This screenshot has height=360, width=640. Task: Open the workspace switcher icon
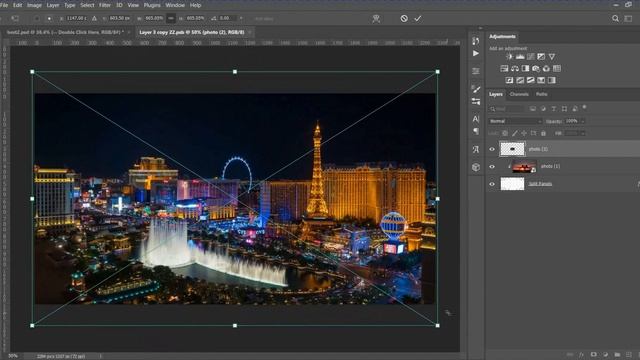click(x=628, y=18)
